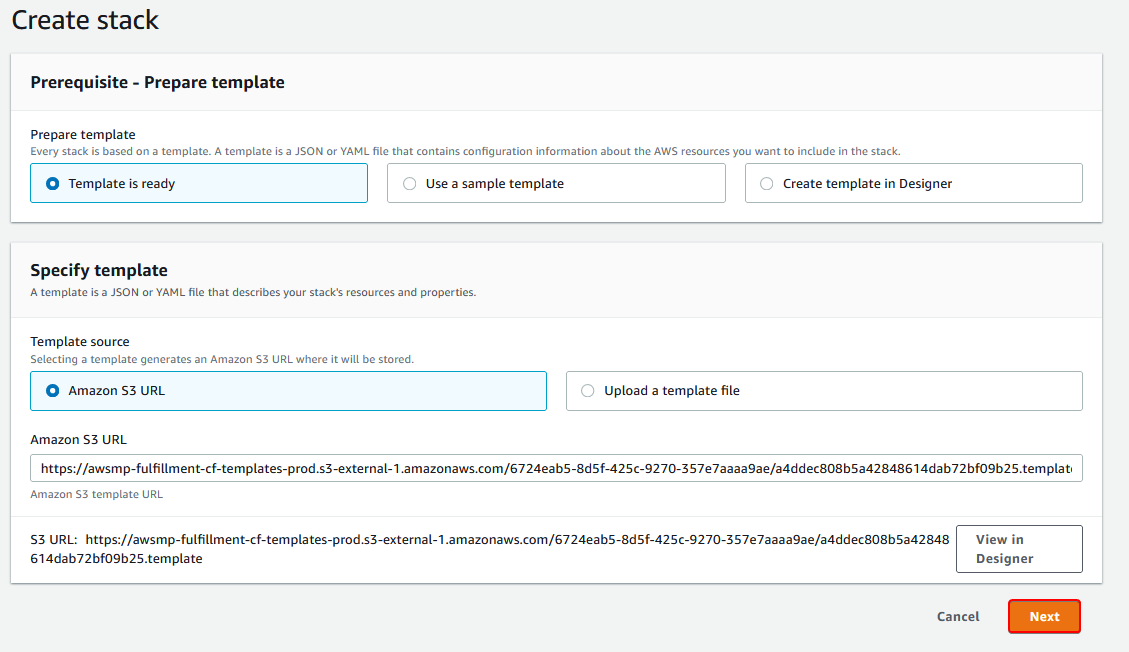
Task: Click inside the Amazon S3 URL text field
Action: coord(556,468)
